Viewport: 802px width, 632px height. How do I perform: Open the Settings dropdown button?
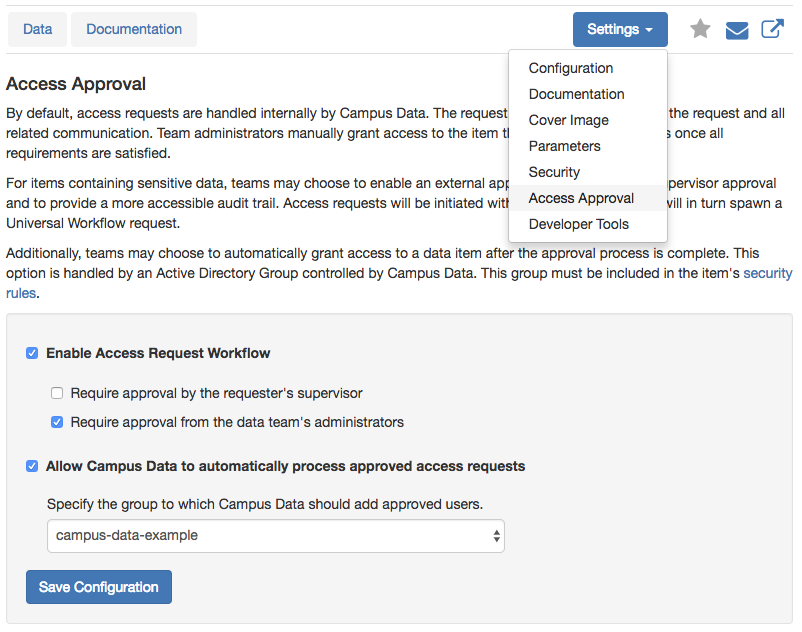click(620, 30)
